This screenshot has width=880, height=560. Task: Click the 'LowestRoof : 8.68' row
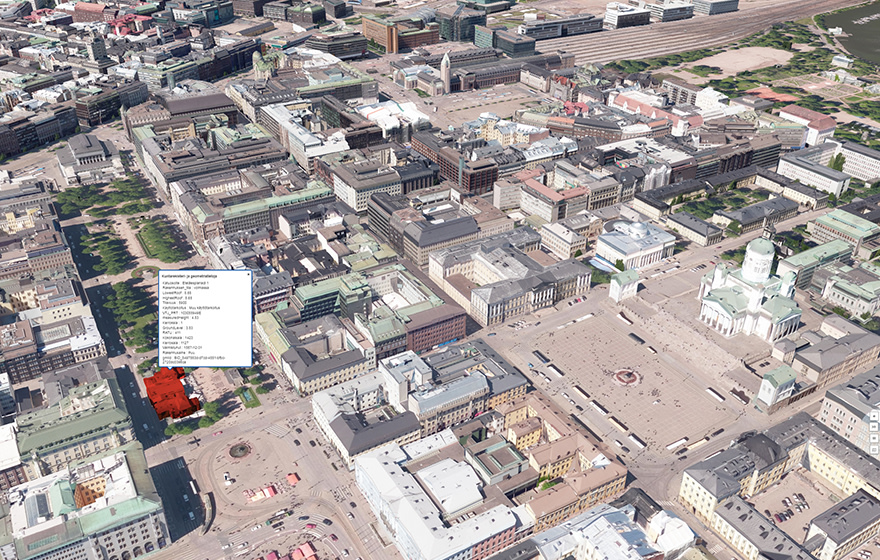pos(177,293)
